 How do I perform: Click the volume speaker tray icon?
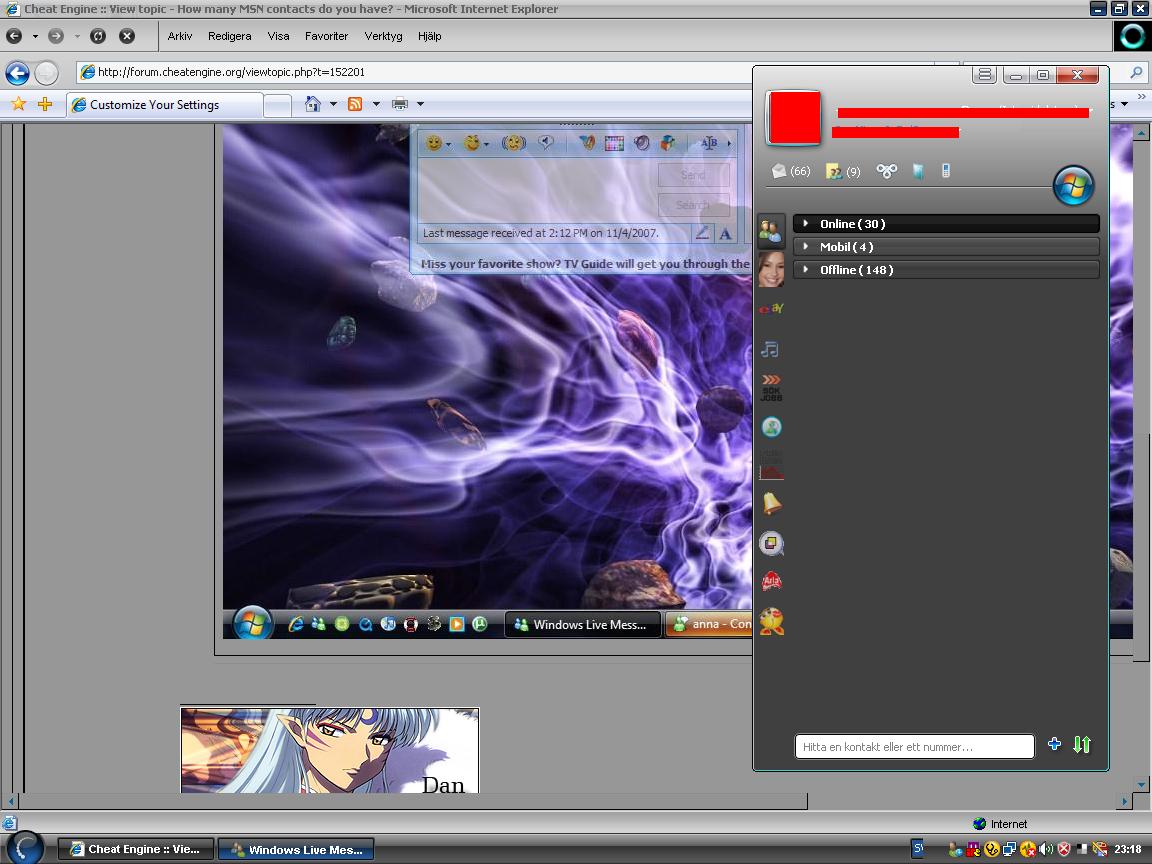1046,849
